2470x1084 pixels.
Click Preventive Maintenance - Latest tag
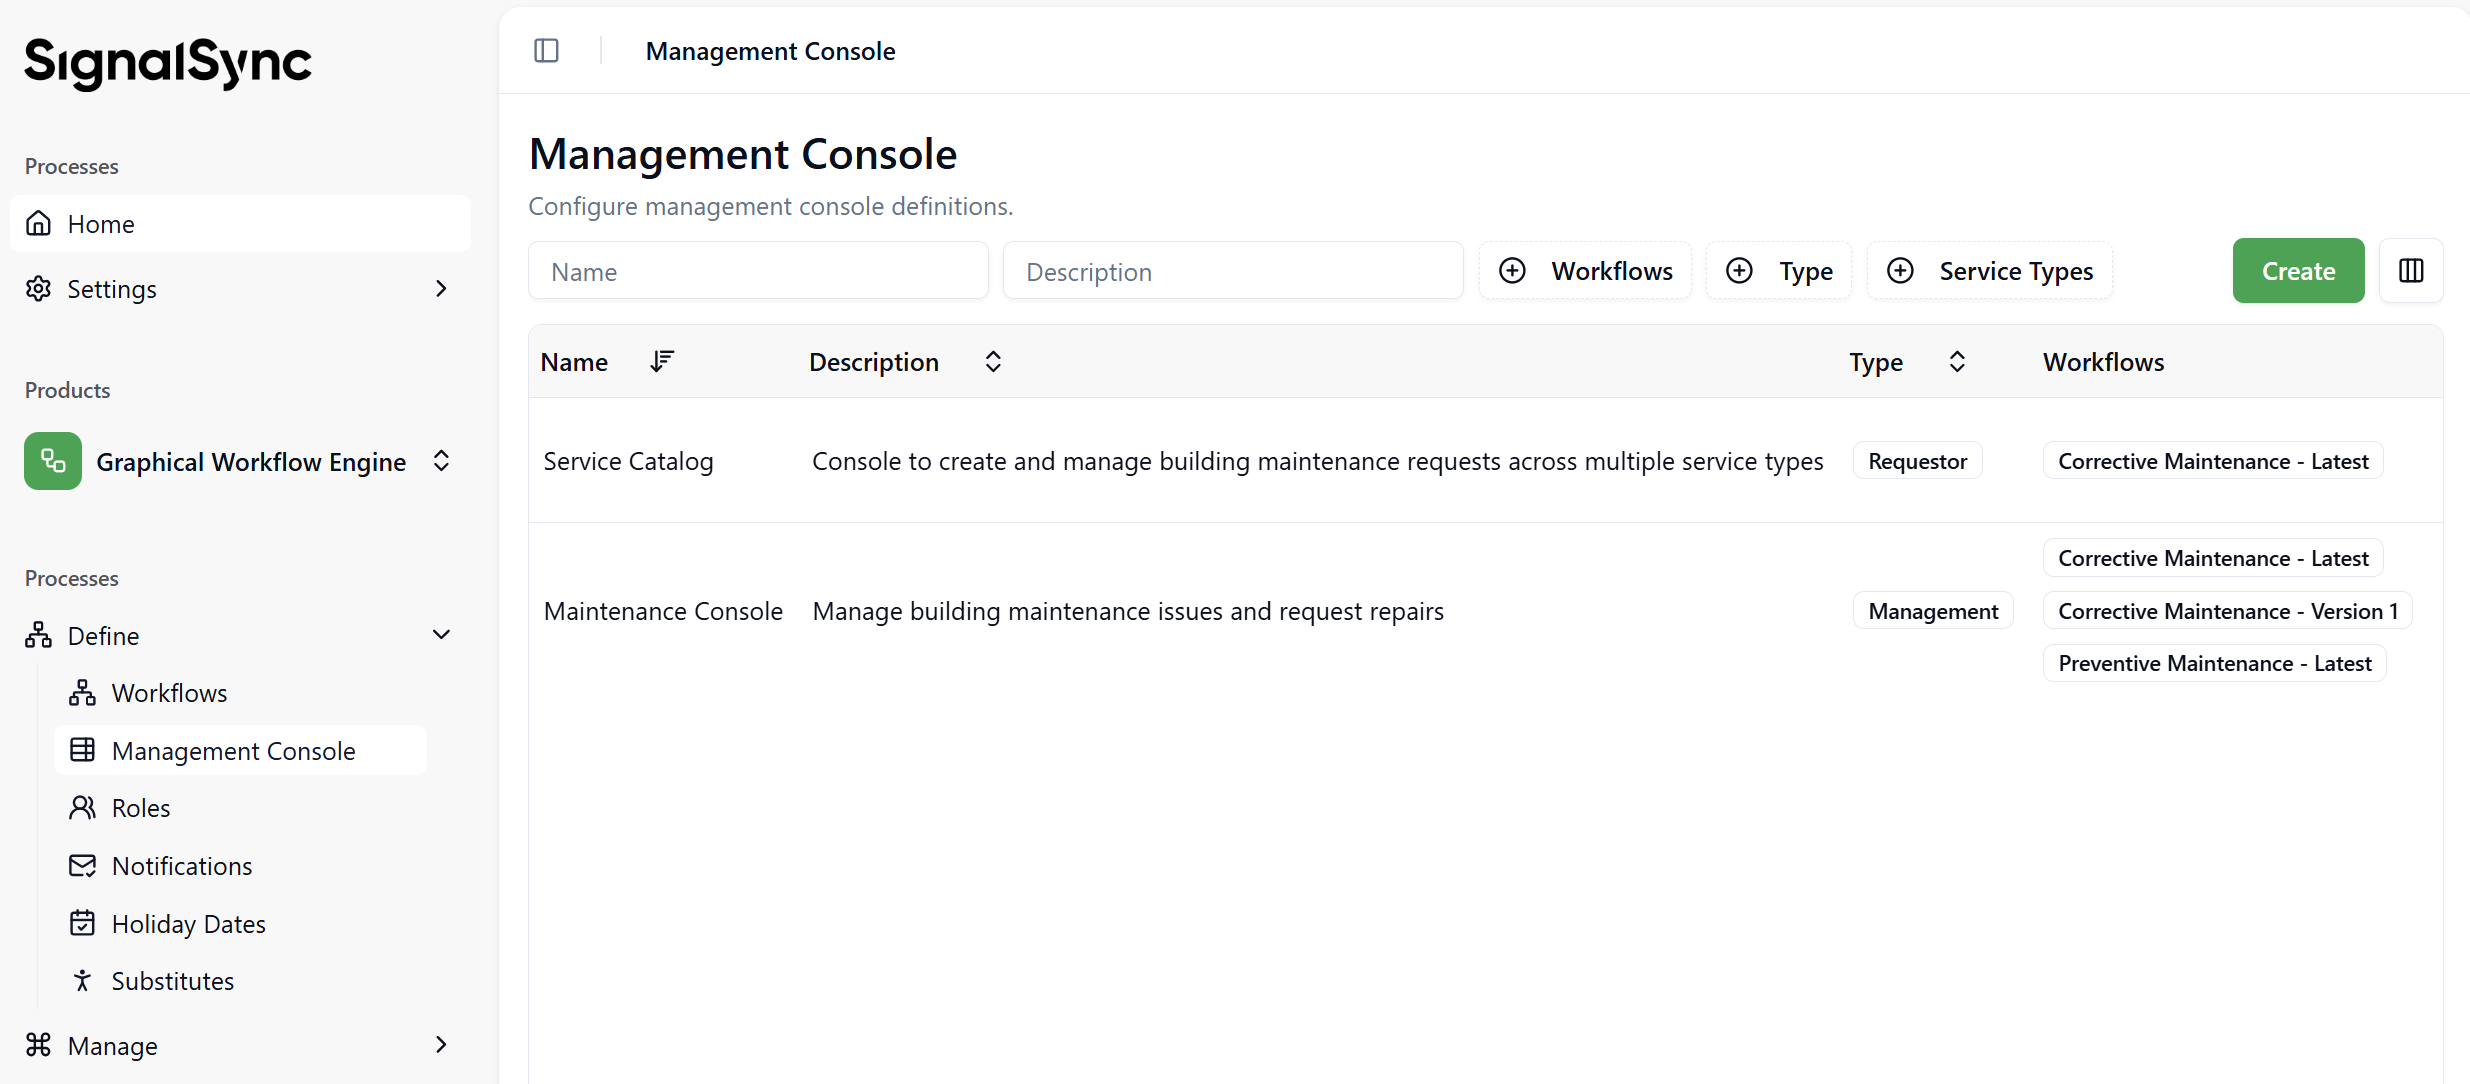pyautogui.click(x=2215, y=663)
